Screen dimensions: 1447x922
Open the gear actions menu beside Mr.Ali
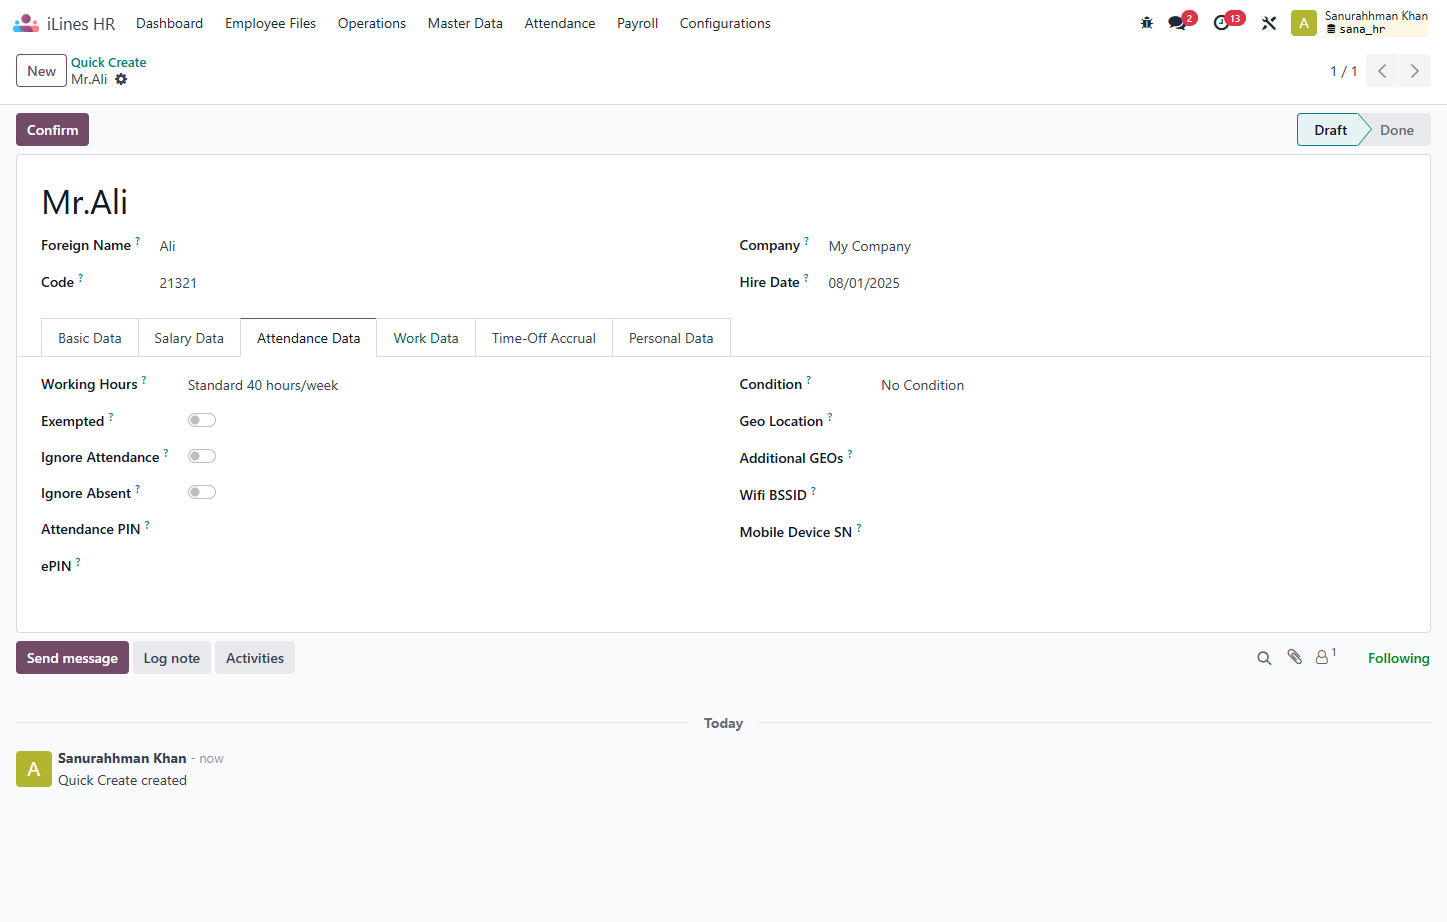tap(121, 79)
